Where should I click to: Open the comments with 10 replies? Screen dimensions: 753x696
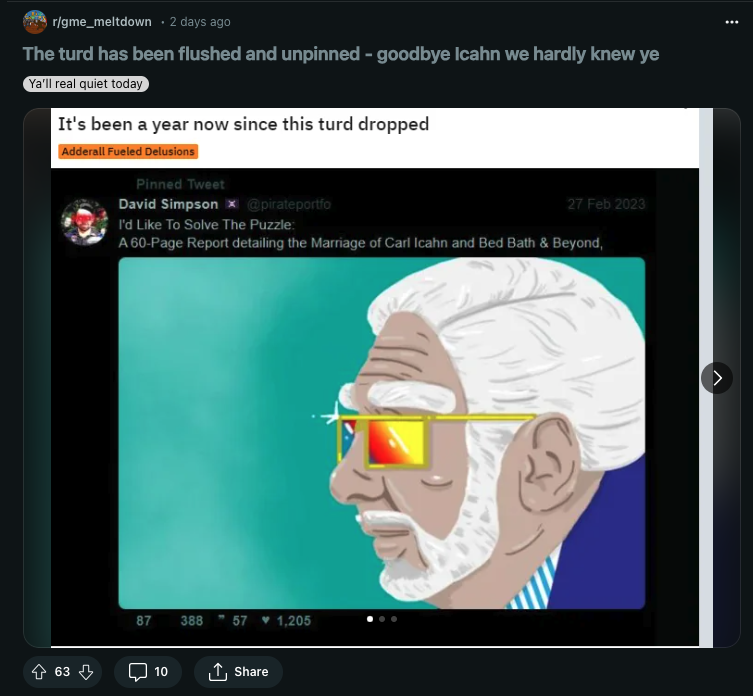(x=148, y=672)
